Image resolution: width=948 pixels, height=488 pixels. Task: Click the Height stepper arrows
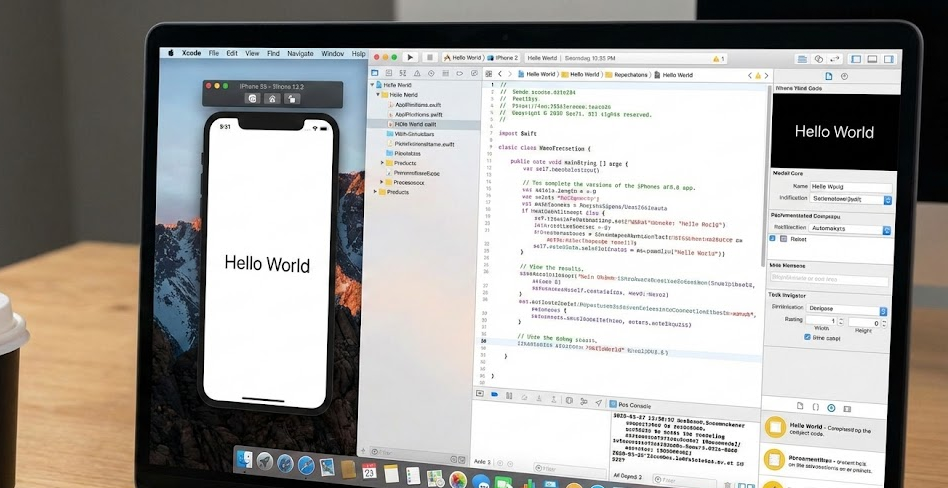883,323
